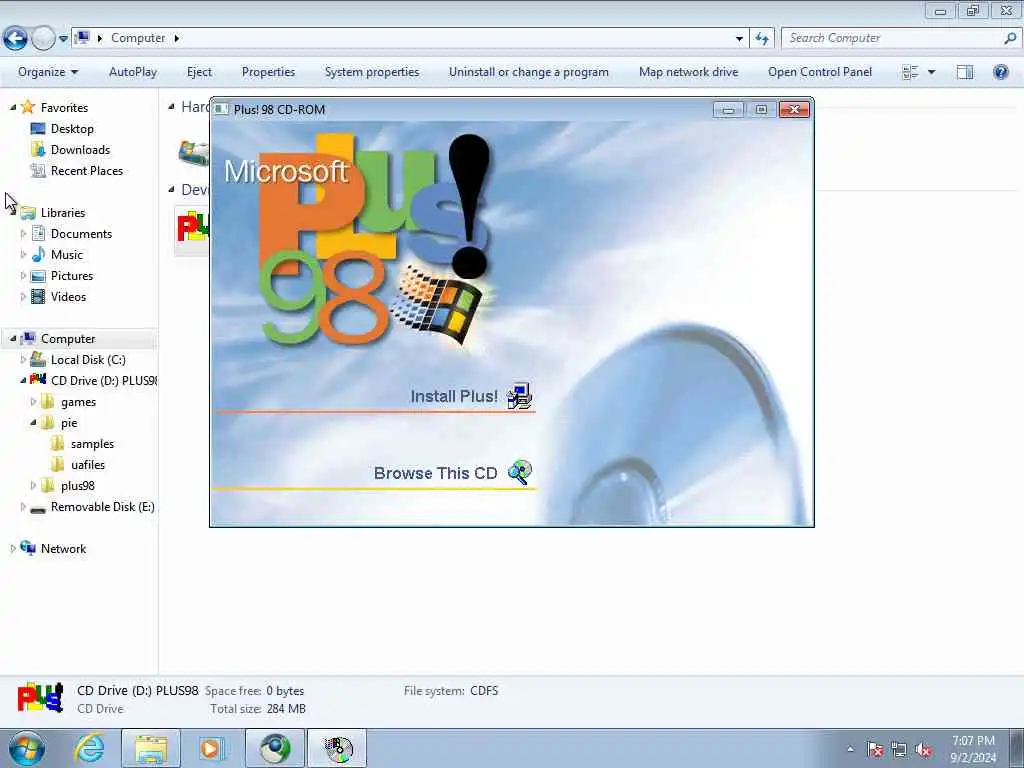Open Windows Media Player from taskbar
The image size is (1024, 768).
pos(211,748)
